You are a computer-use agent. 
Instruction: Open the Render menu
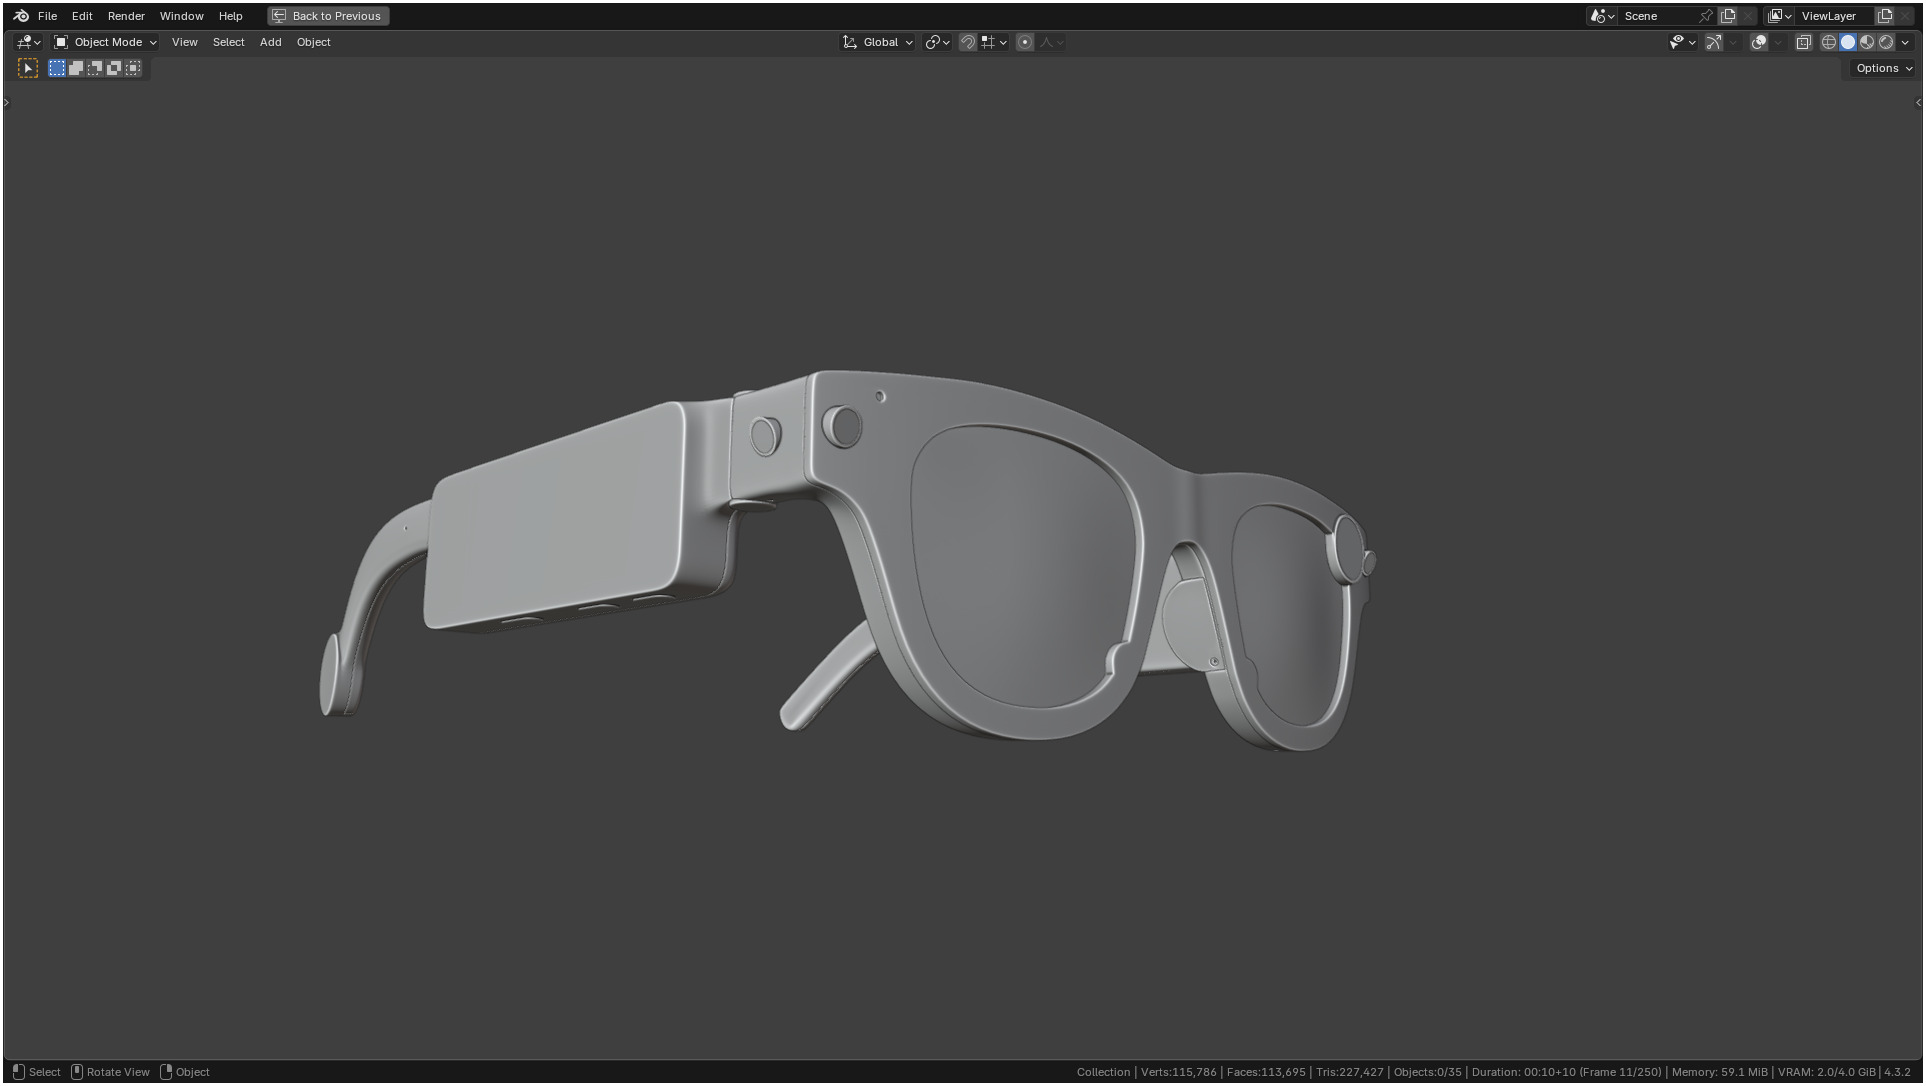126,16
